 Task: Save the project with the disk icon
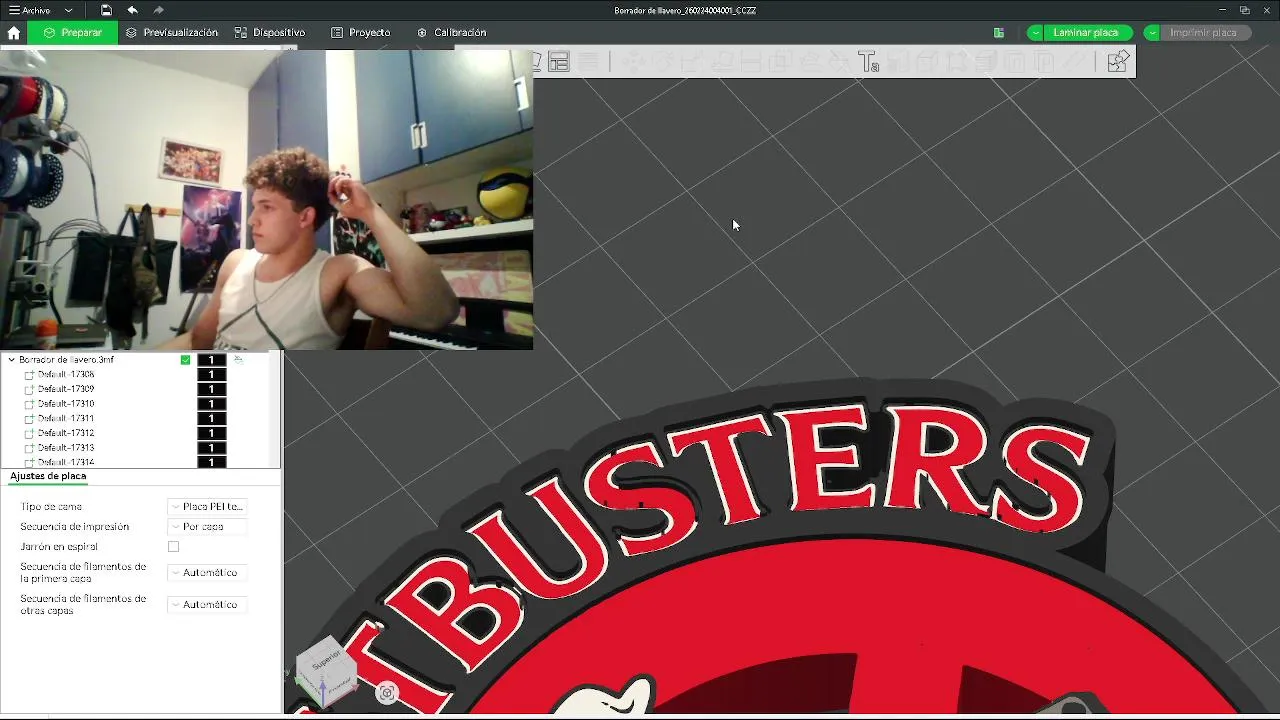pyautogui.click(x=106, y=10)
